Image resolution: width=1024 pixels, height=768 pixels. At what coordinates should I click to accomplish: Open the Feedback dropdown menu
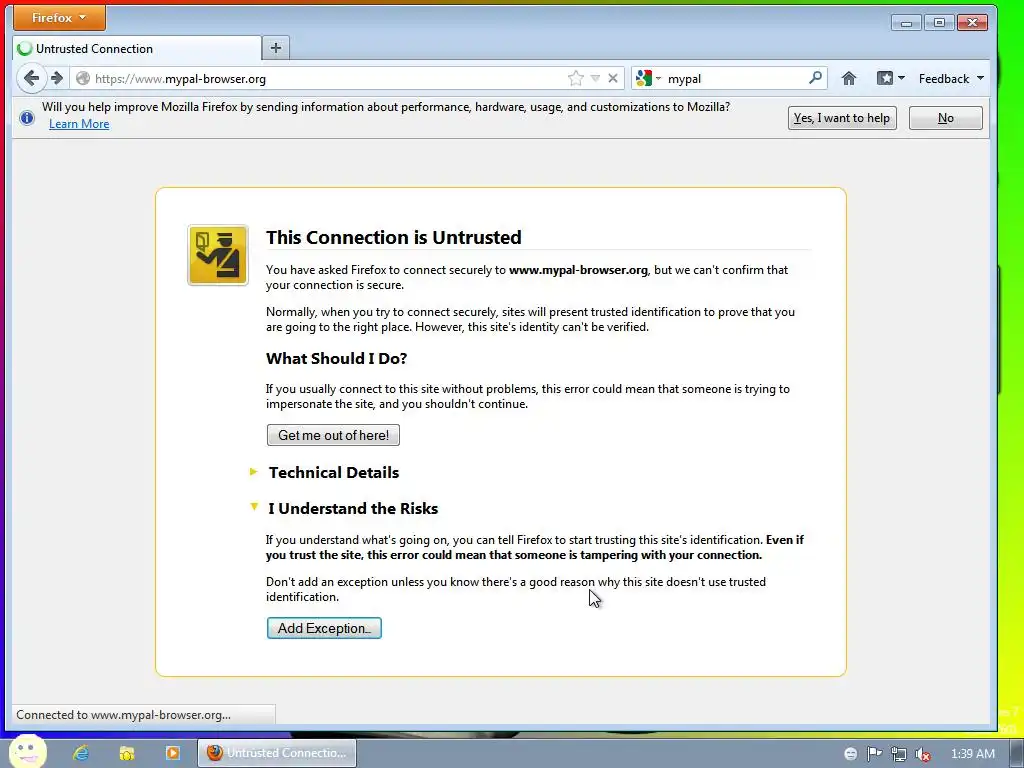coord(951,78)
